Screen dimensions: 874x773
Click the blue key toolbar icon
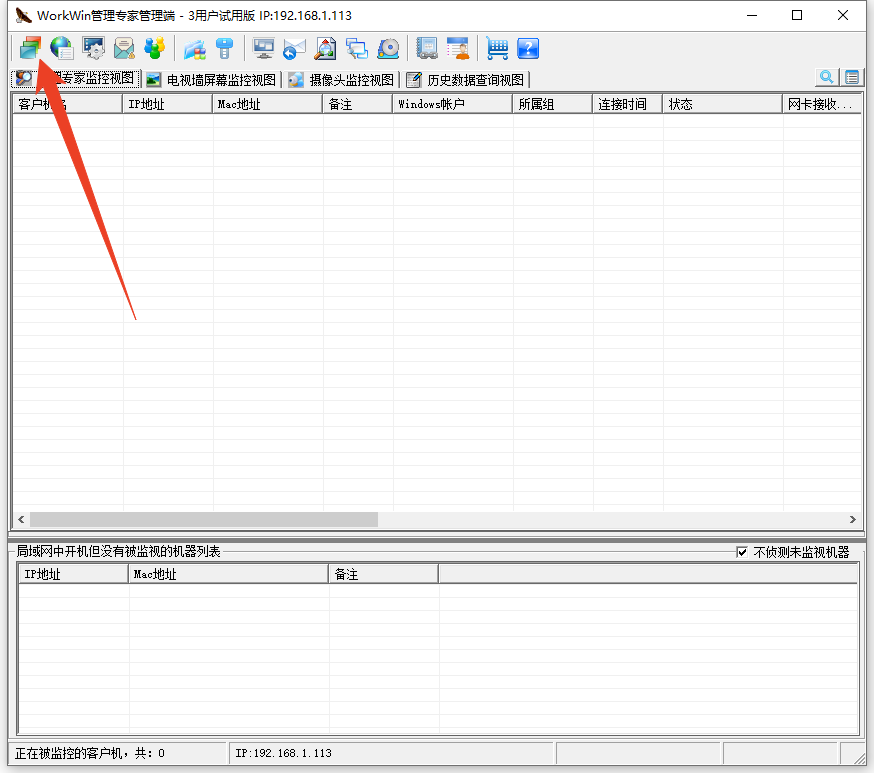[x=224, y=48]
